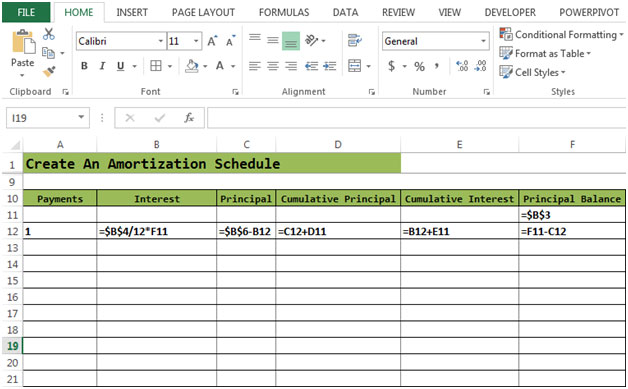Align cell text to the right
The height and width of the screenshot is (389, 628).
[291, 66]
